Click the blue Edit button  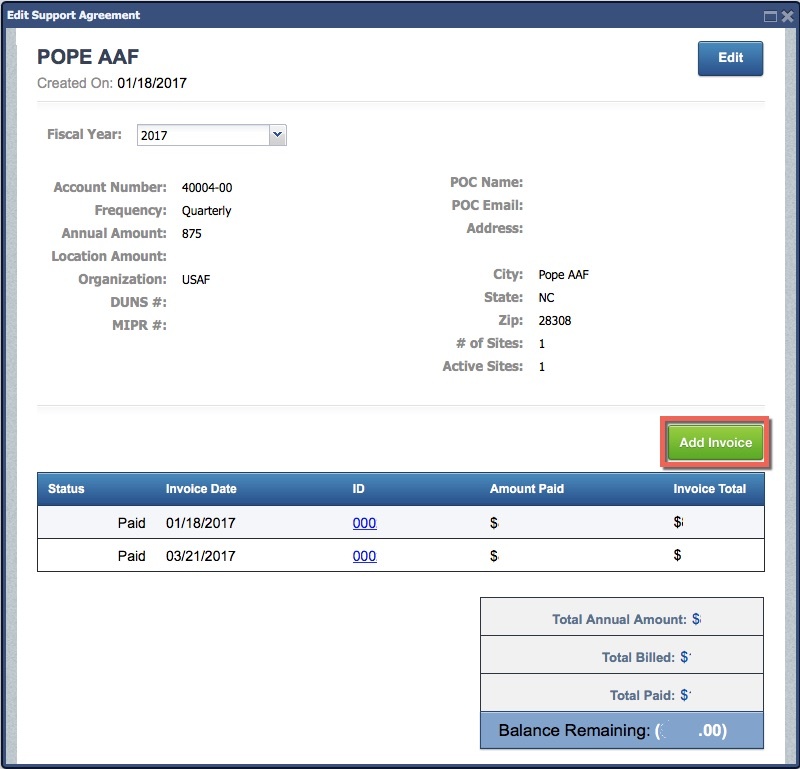pyautogui.click(x=730, y=58)
